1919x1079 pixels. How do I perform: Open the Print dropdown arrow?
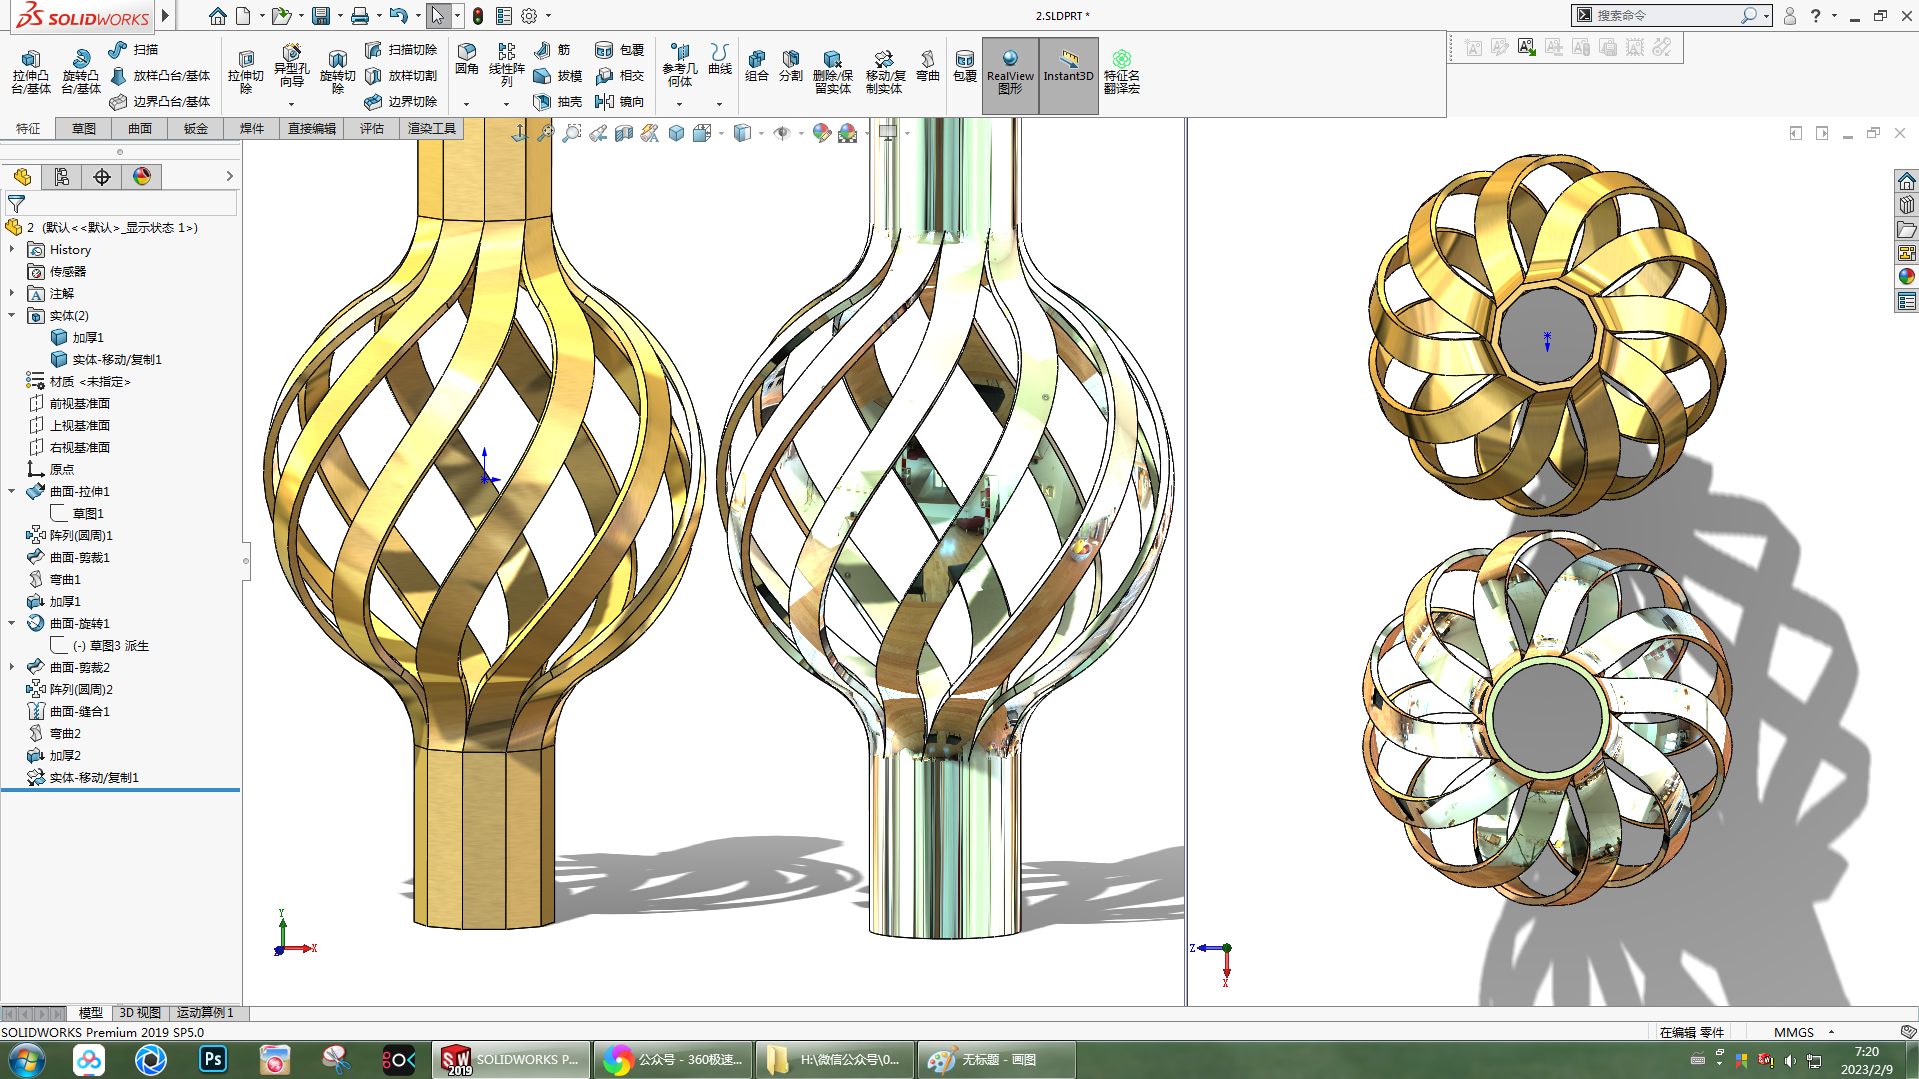click(x=379, y=16)
